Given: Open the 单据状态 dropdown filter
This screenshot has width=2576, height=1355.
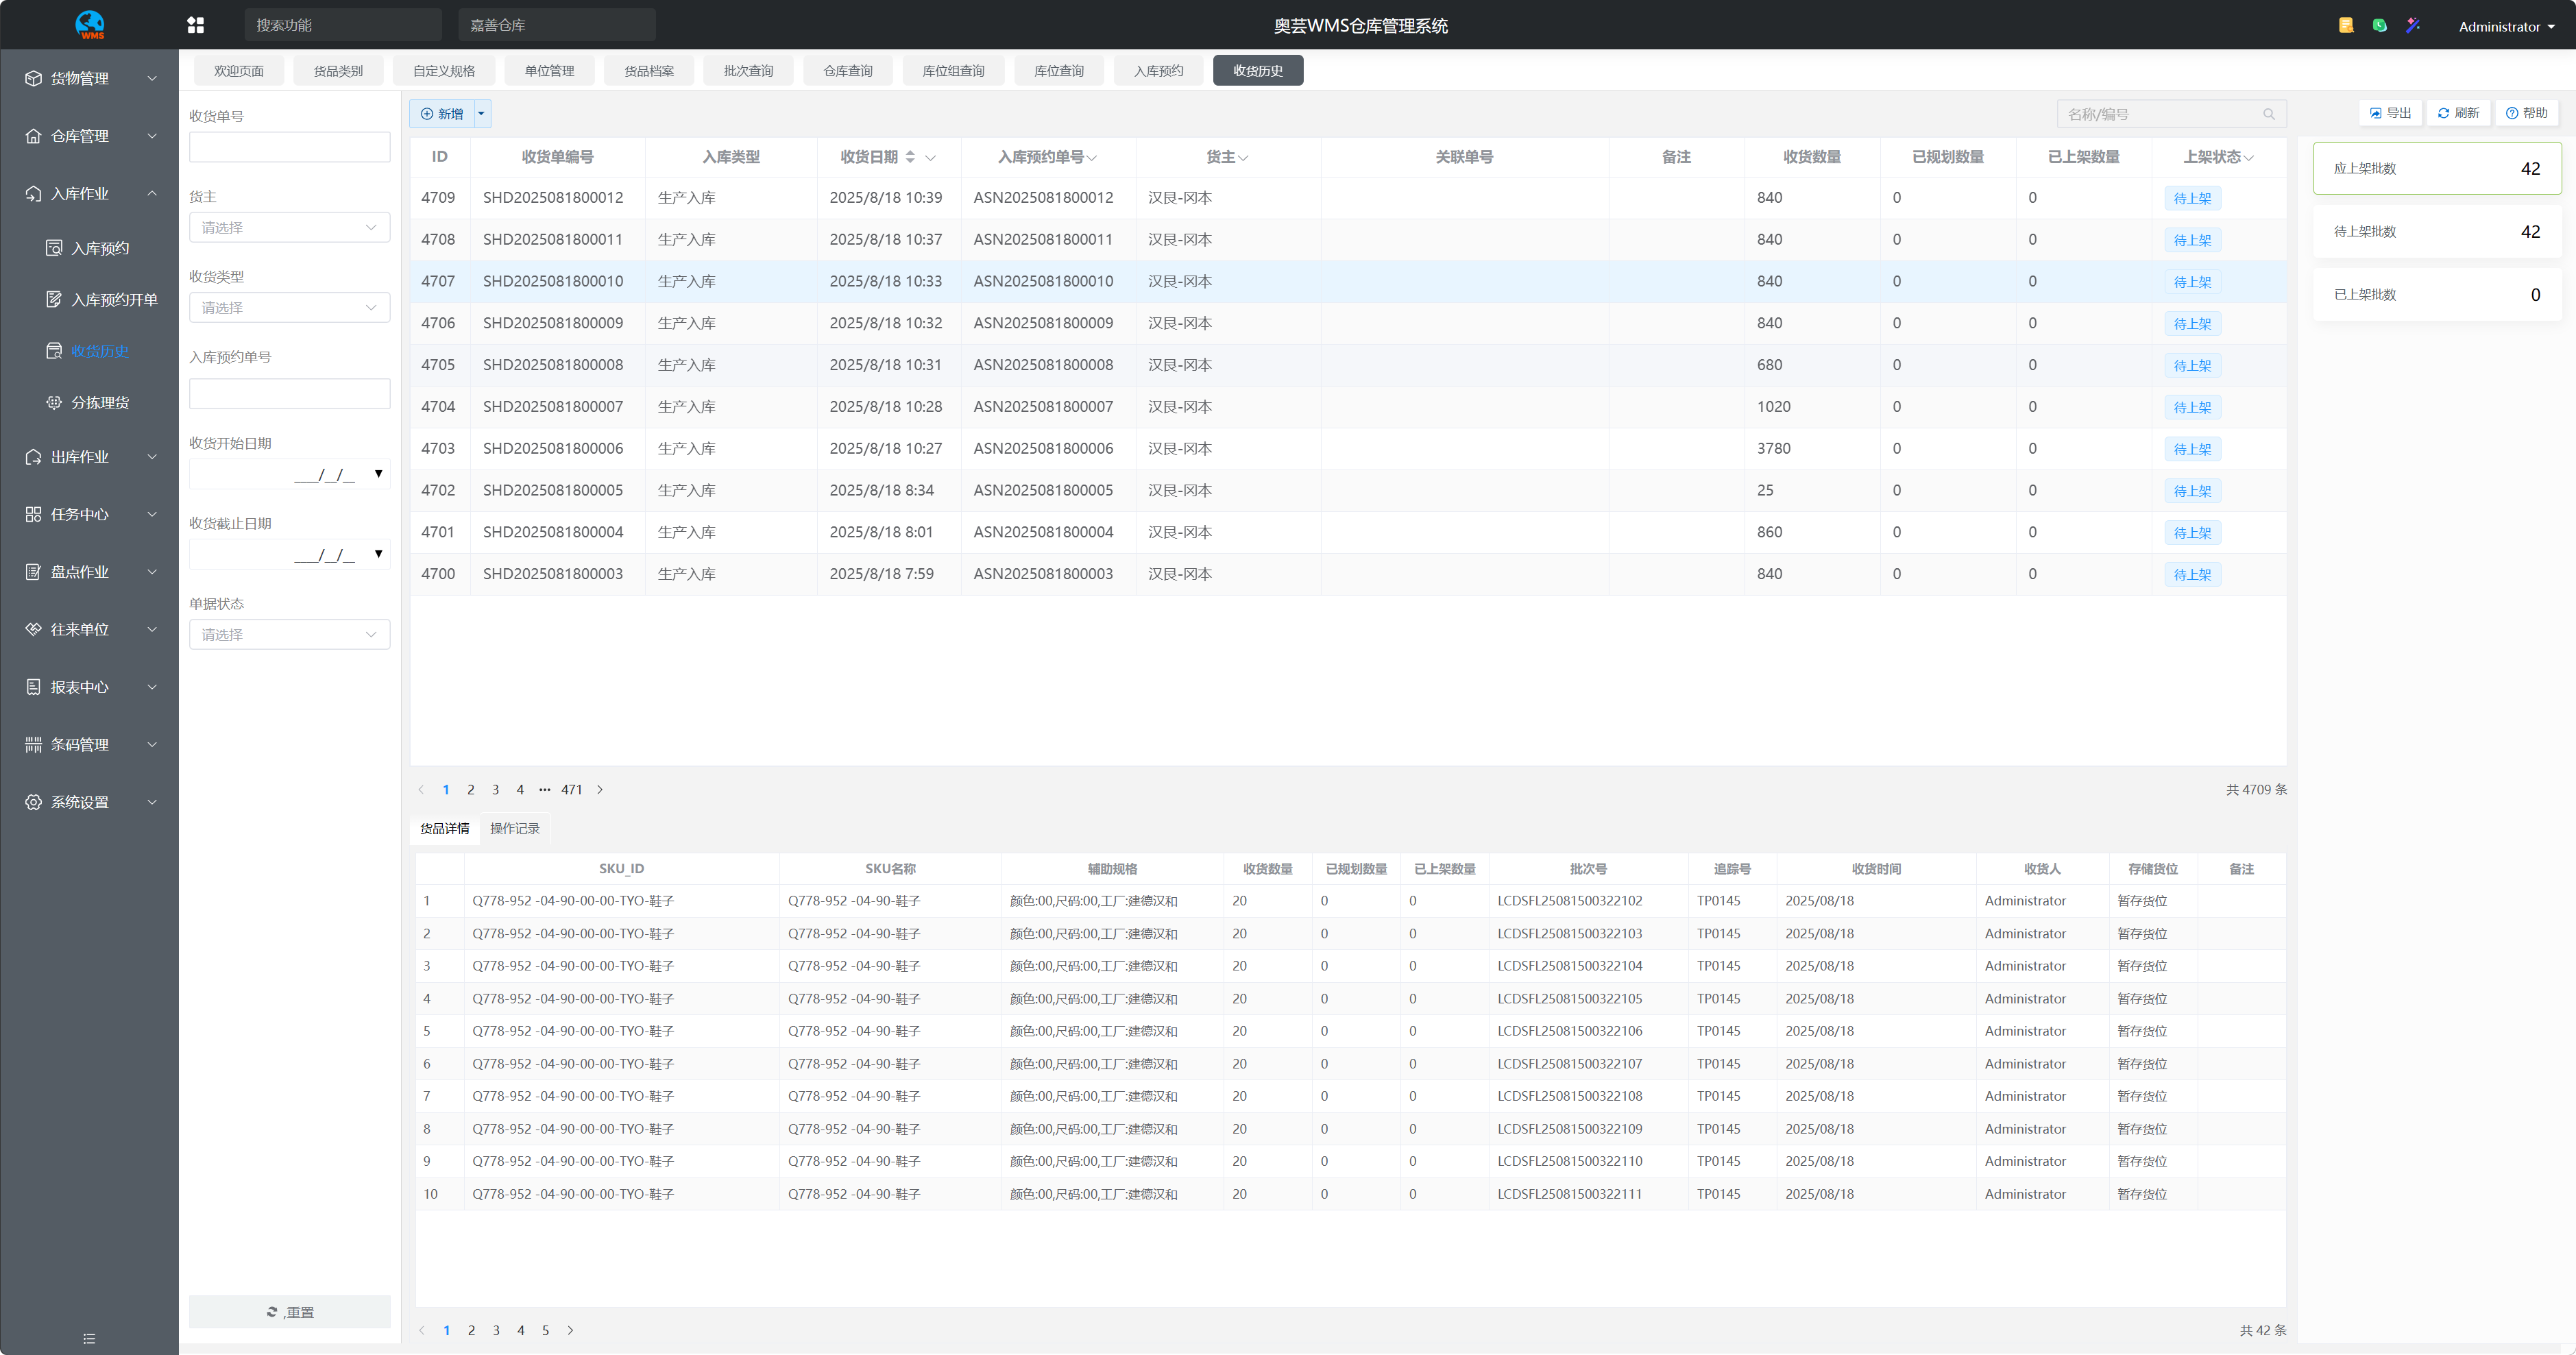Looking at the screenshot, I should pos(289,634).
